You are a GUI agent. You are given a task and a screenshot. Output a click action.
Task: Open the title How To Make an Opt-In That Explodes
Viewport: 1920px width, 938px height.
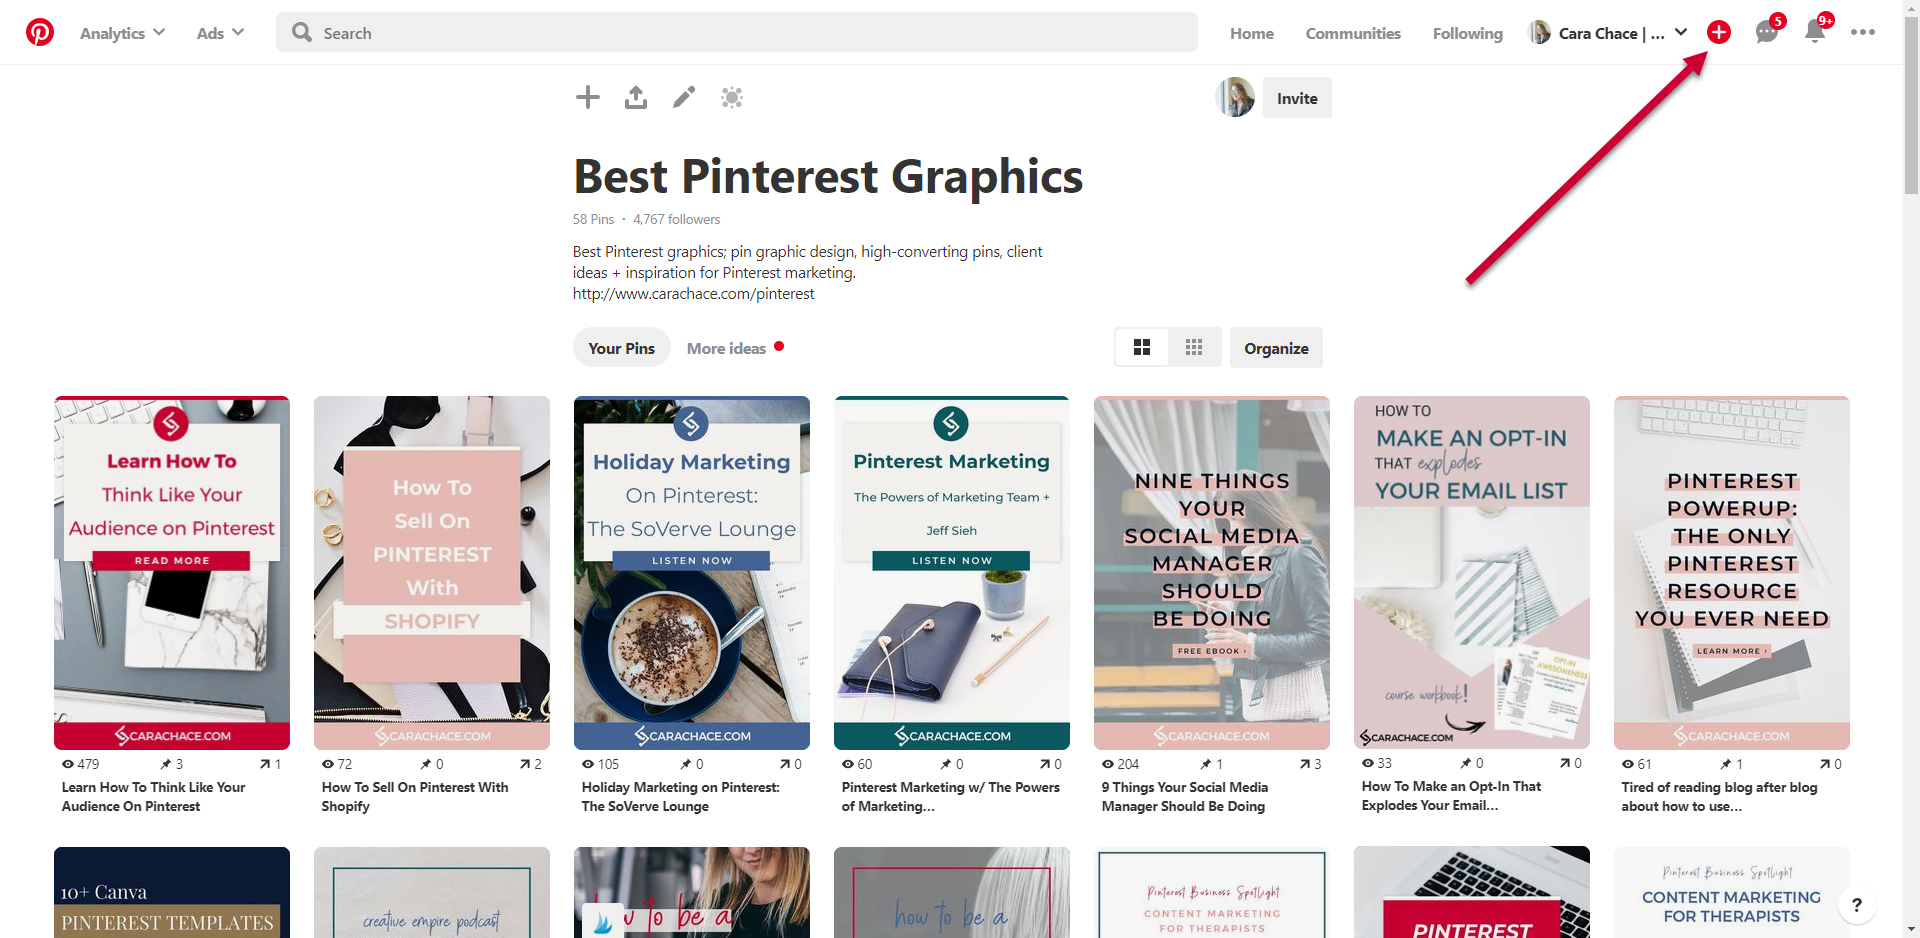(x=1451, y=796)
